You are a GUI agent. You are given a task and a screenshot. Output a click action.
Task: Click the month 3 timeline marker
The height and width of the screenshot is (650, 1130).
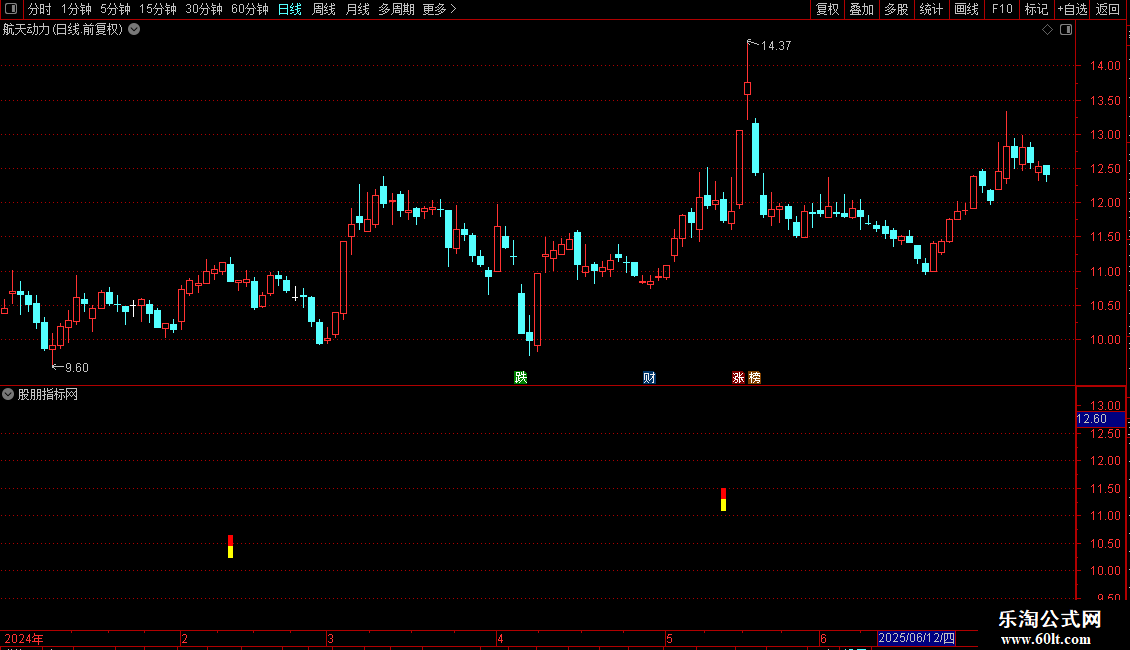pos(330,638)
